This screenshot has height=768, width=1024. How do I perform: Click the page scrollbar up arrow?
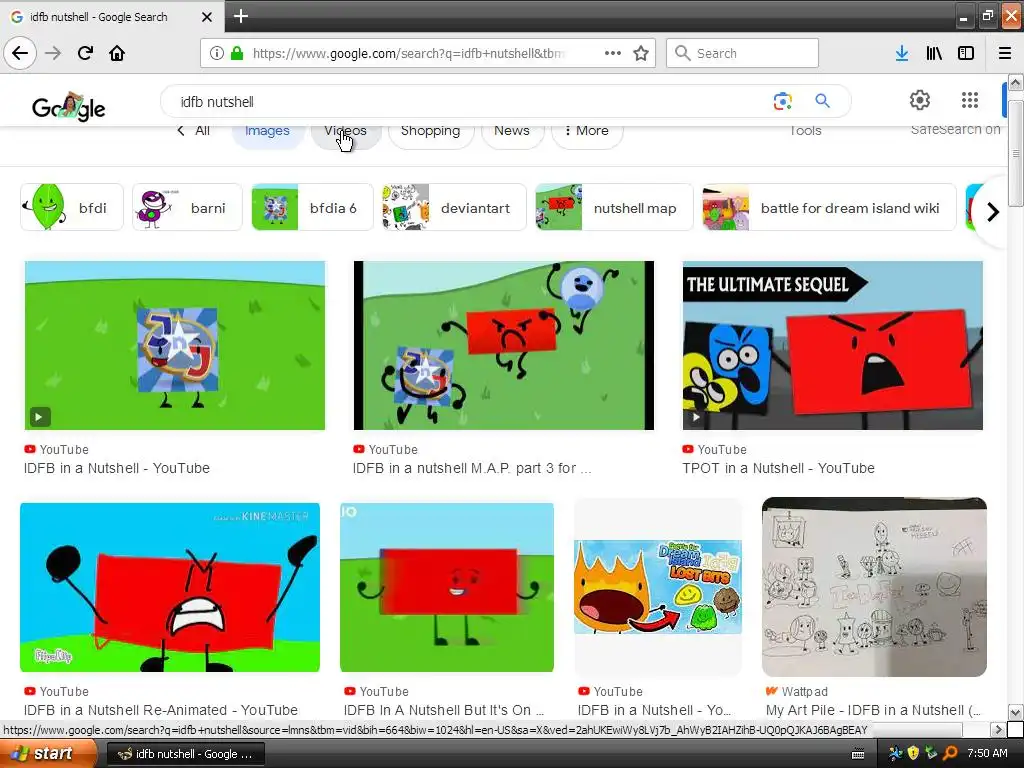click(1015, 82)
